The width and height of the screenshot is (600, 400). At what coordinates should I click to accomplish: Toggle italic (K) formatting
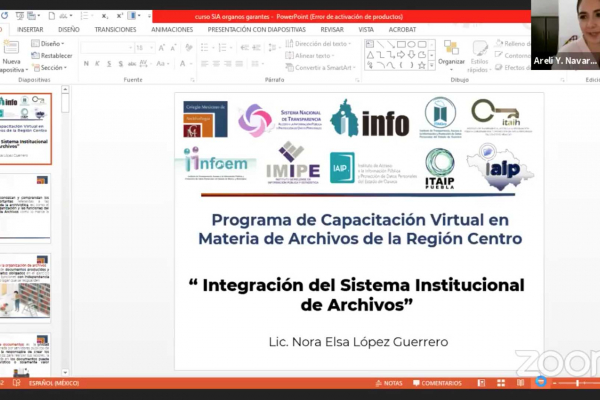pos(97,64)
